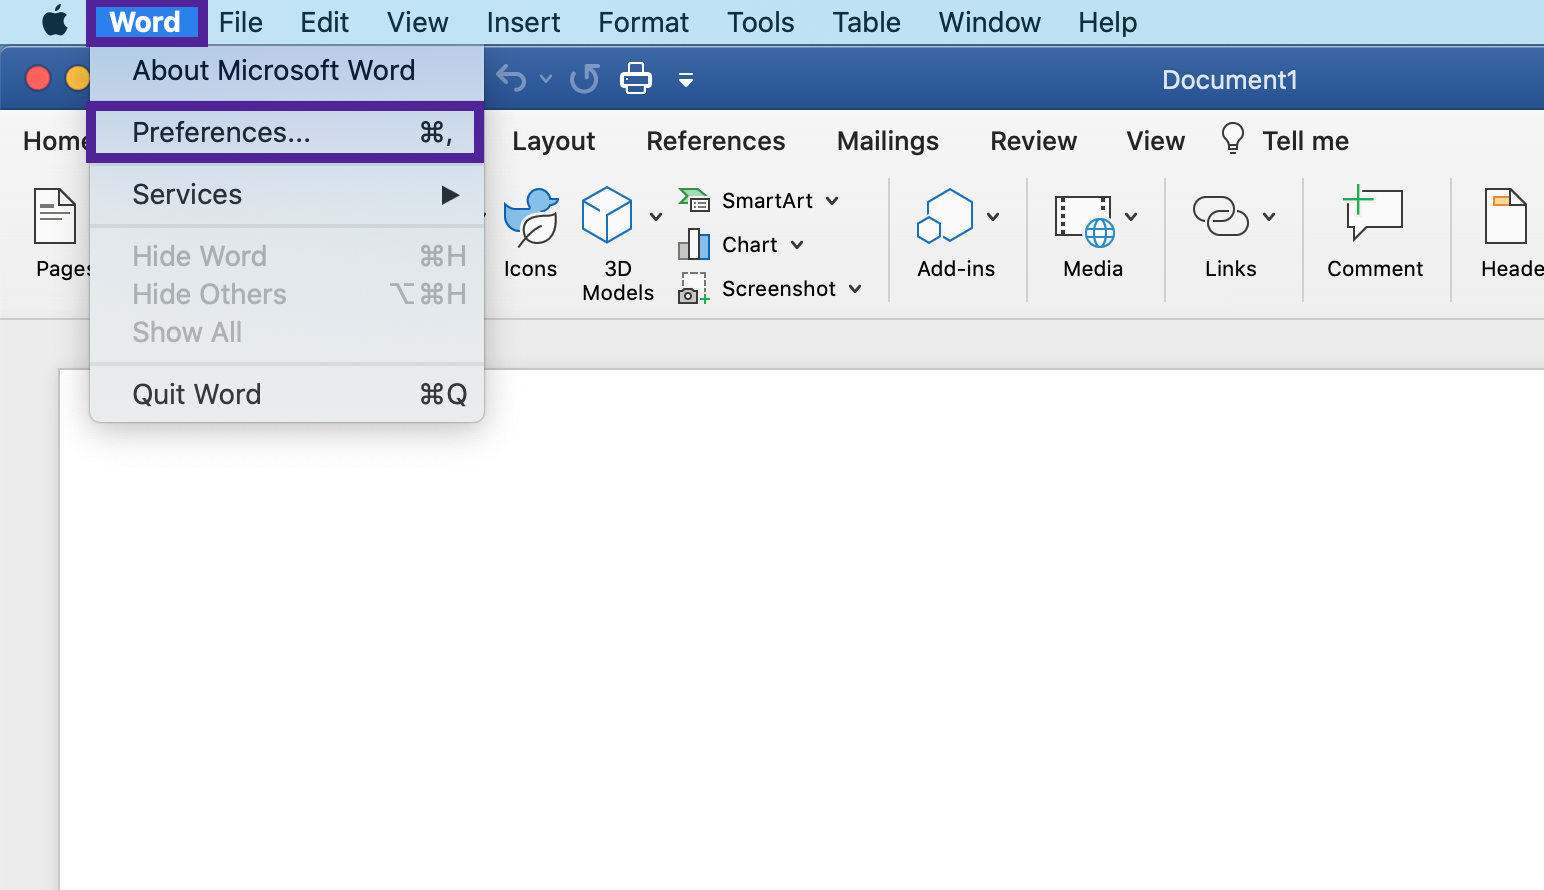Switch to the View ribbon tab
Screen dimensions: 1544x890
[1155, 141]
